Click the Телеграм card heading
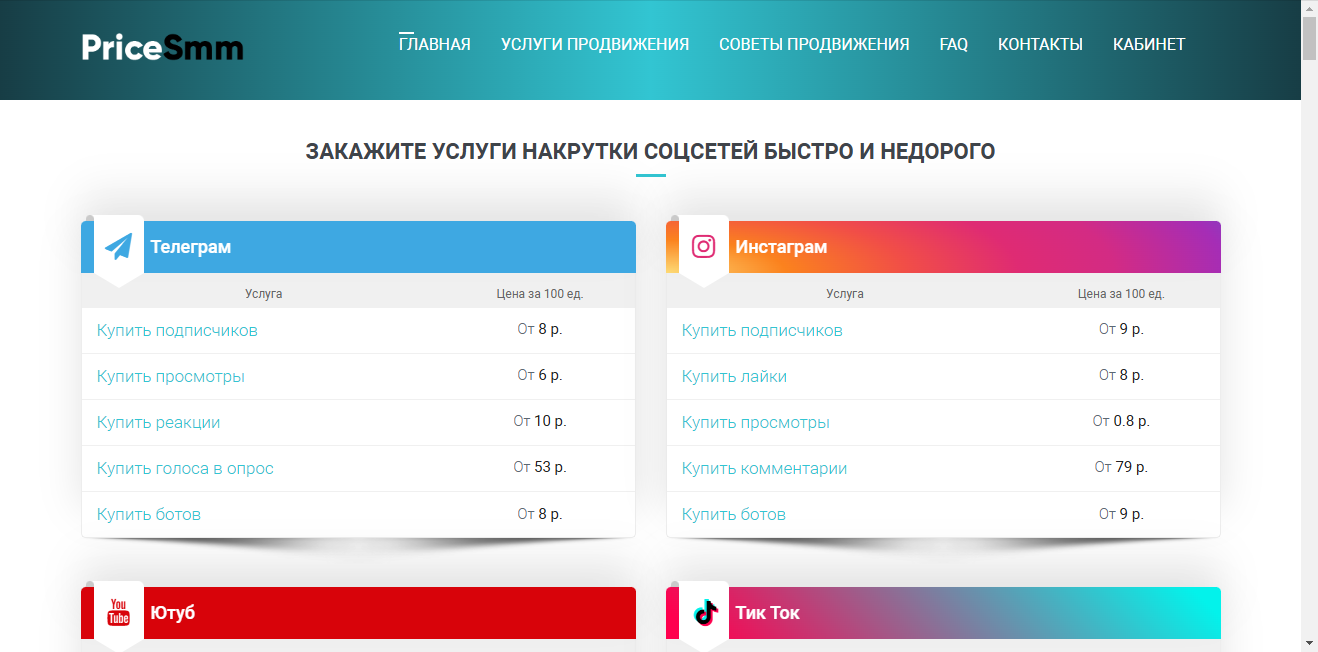Screen dimensions: 1318x652 click(x=191, y=247)
